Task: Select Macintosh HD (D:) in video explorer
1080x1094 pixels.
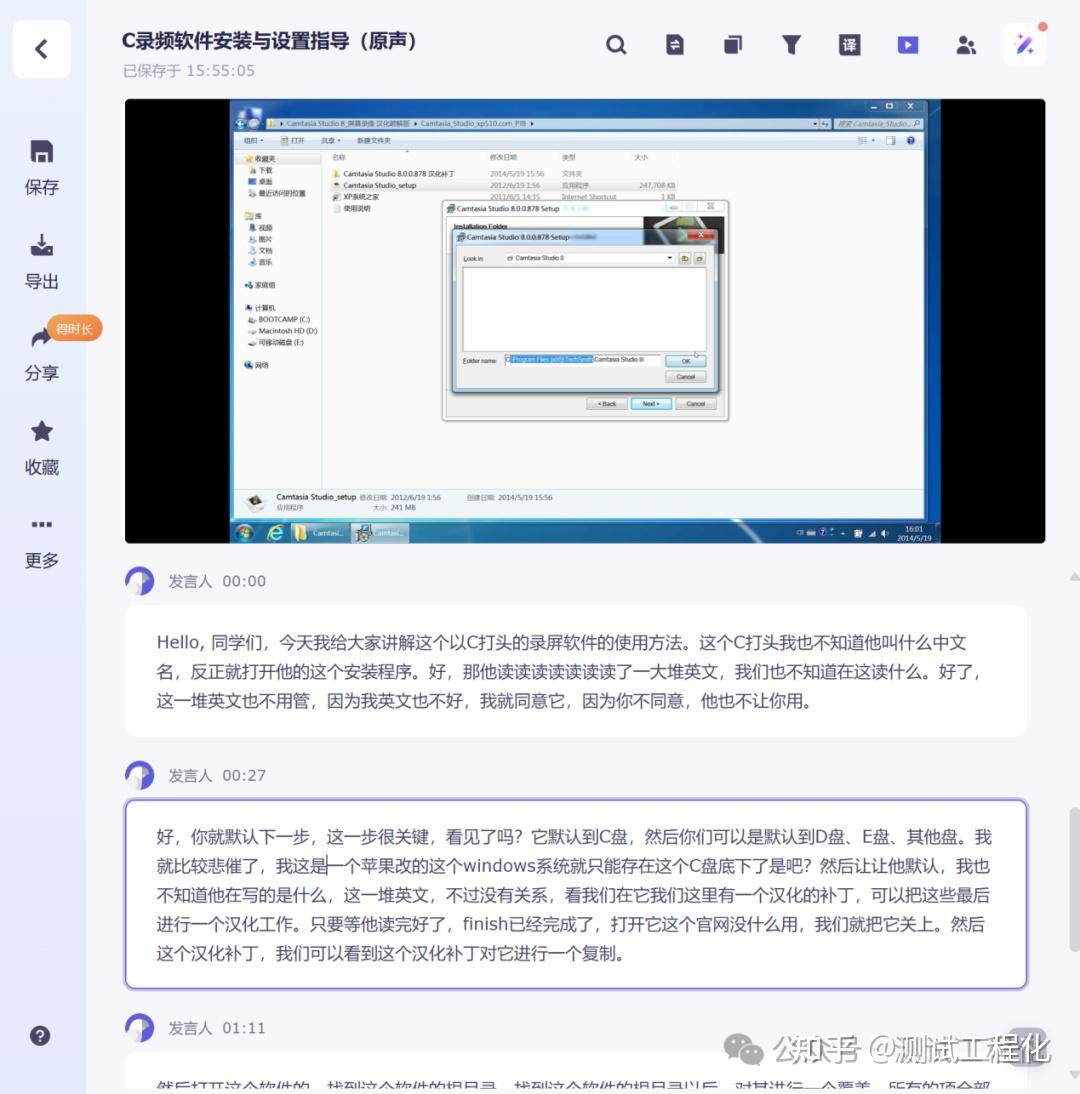Action: tap(286, 331)
